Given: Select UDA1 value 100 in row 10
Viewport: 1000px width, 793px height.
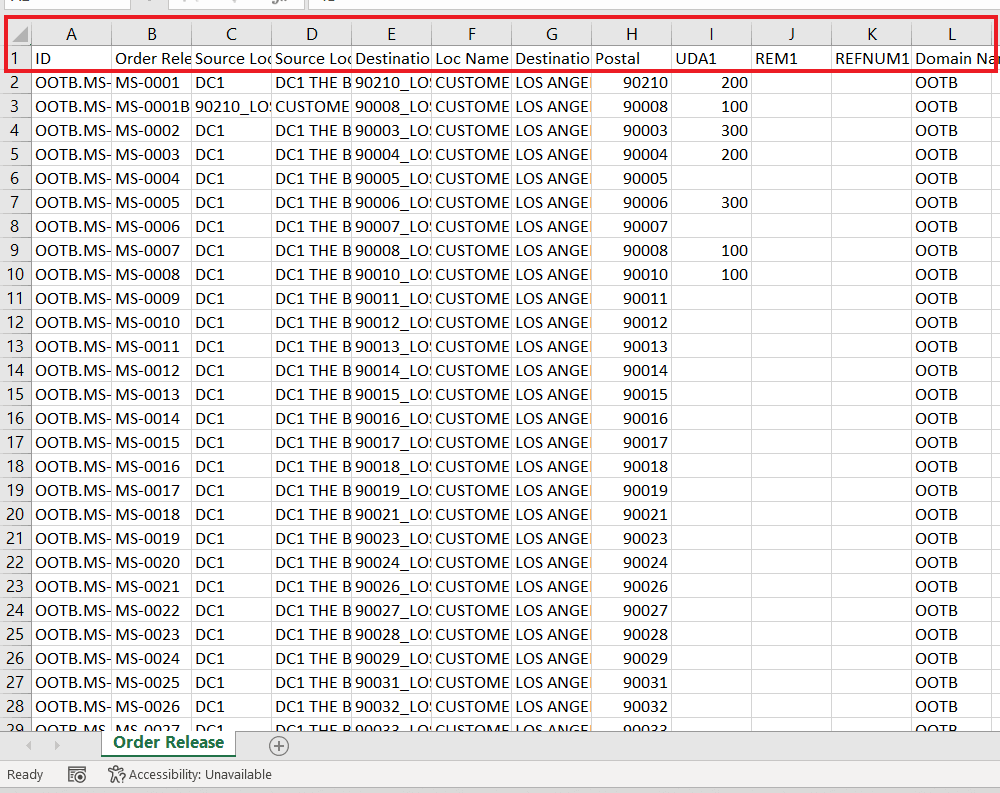Looking at the screenshot, I should (712, 274).
